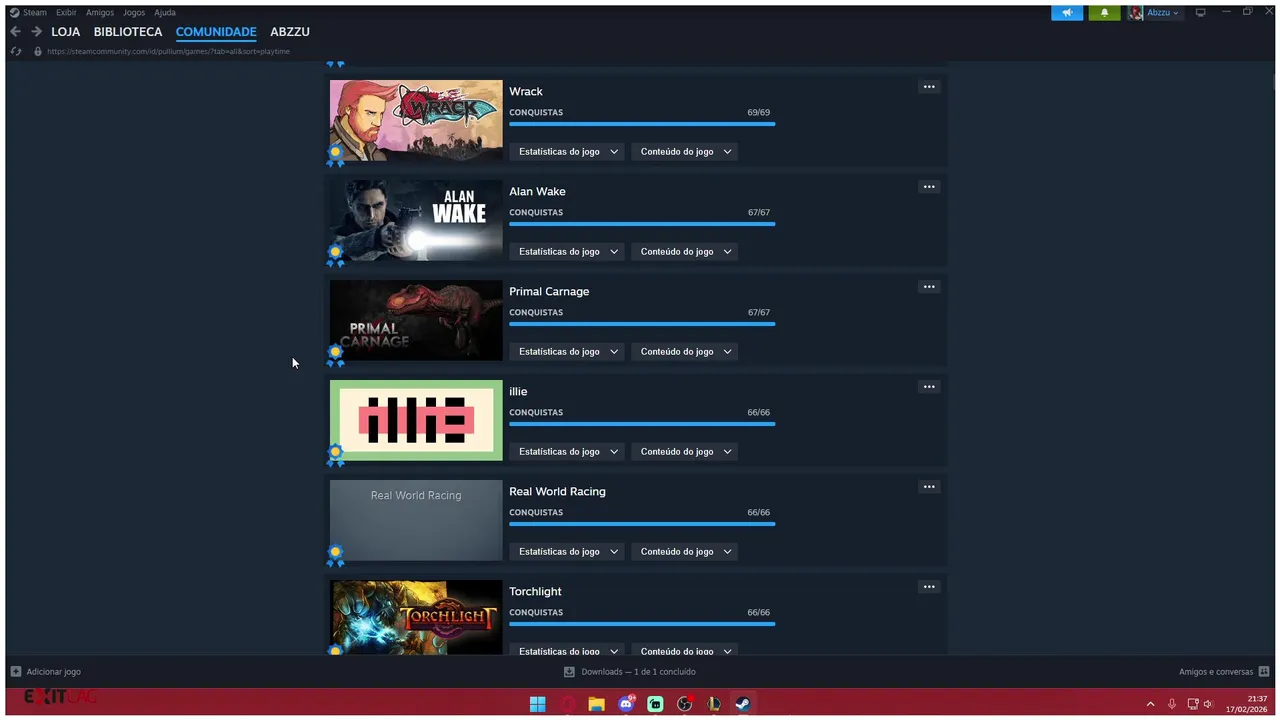The width and height of the screenshot is (1280, 720).
Task: Open OBS Studio from the taskbar
Action: pyautogui.click(x=684, y=704)
